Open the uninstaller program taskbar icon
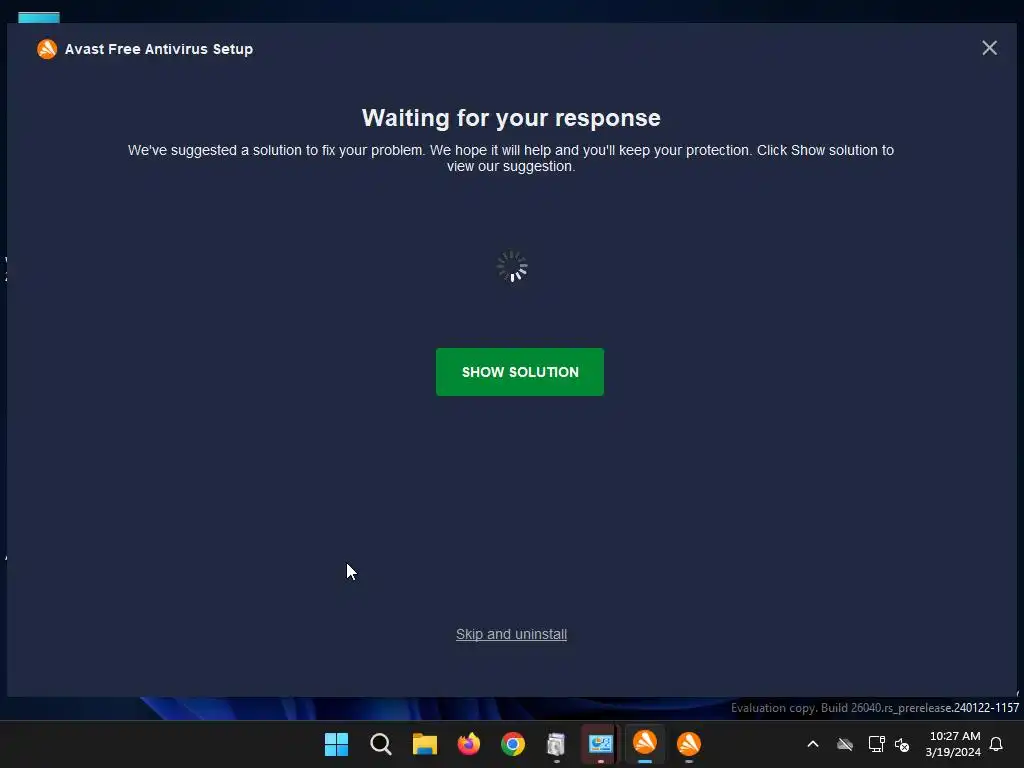The width and height of the screenshot is (1024, 768). click(x=556, y=744)
